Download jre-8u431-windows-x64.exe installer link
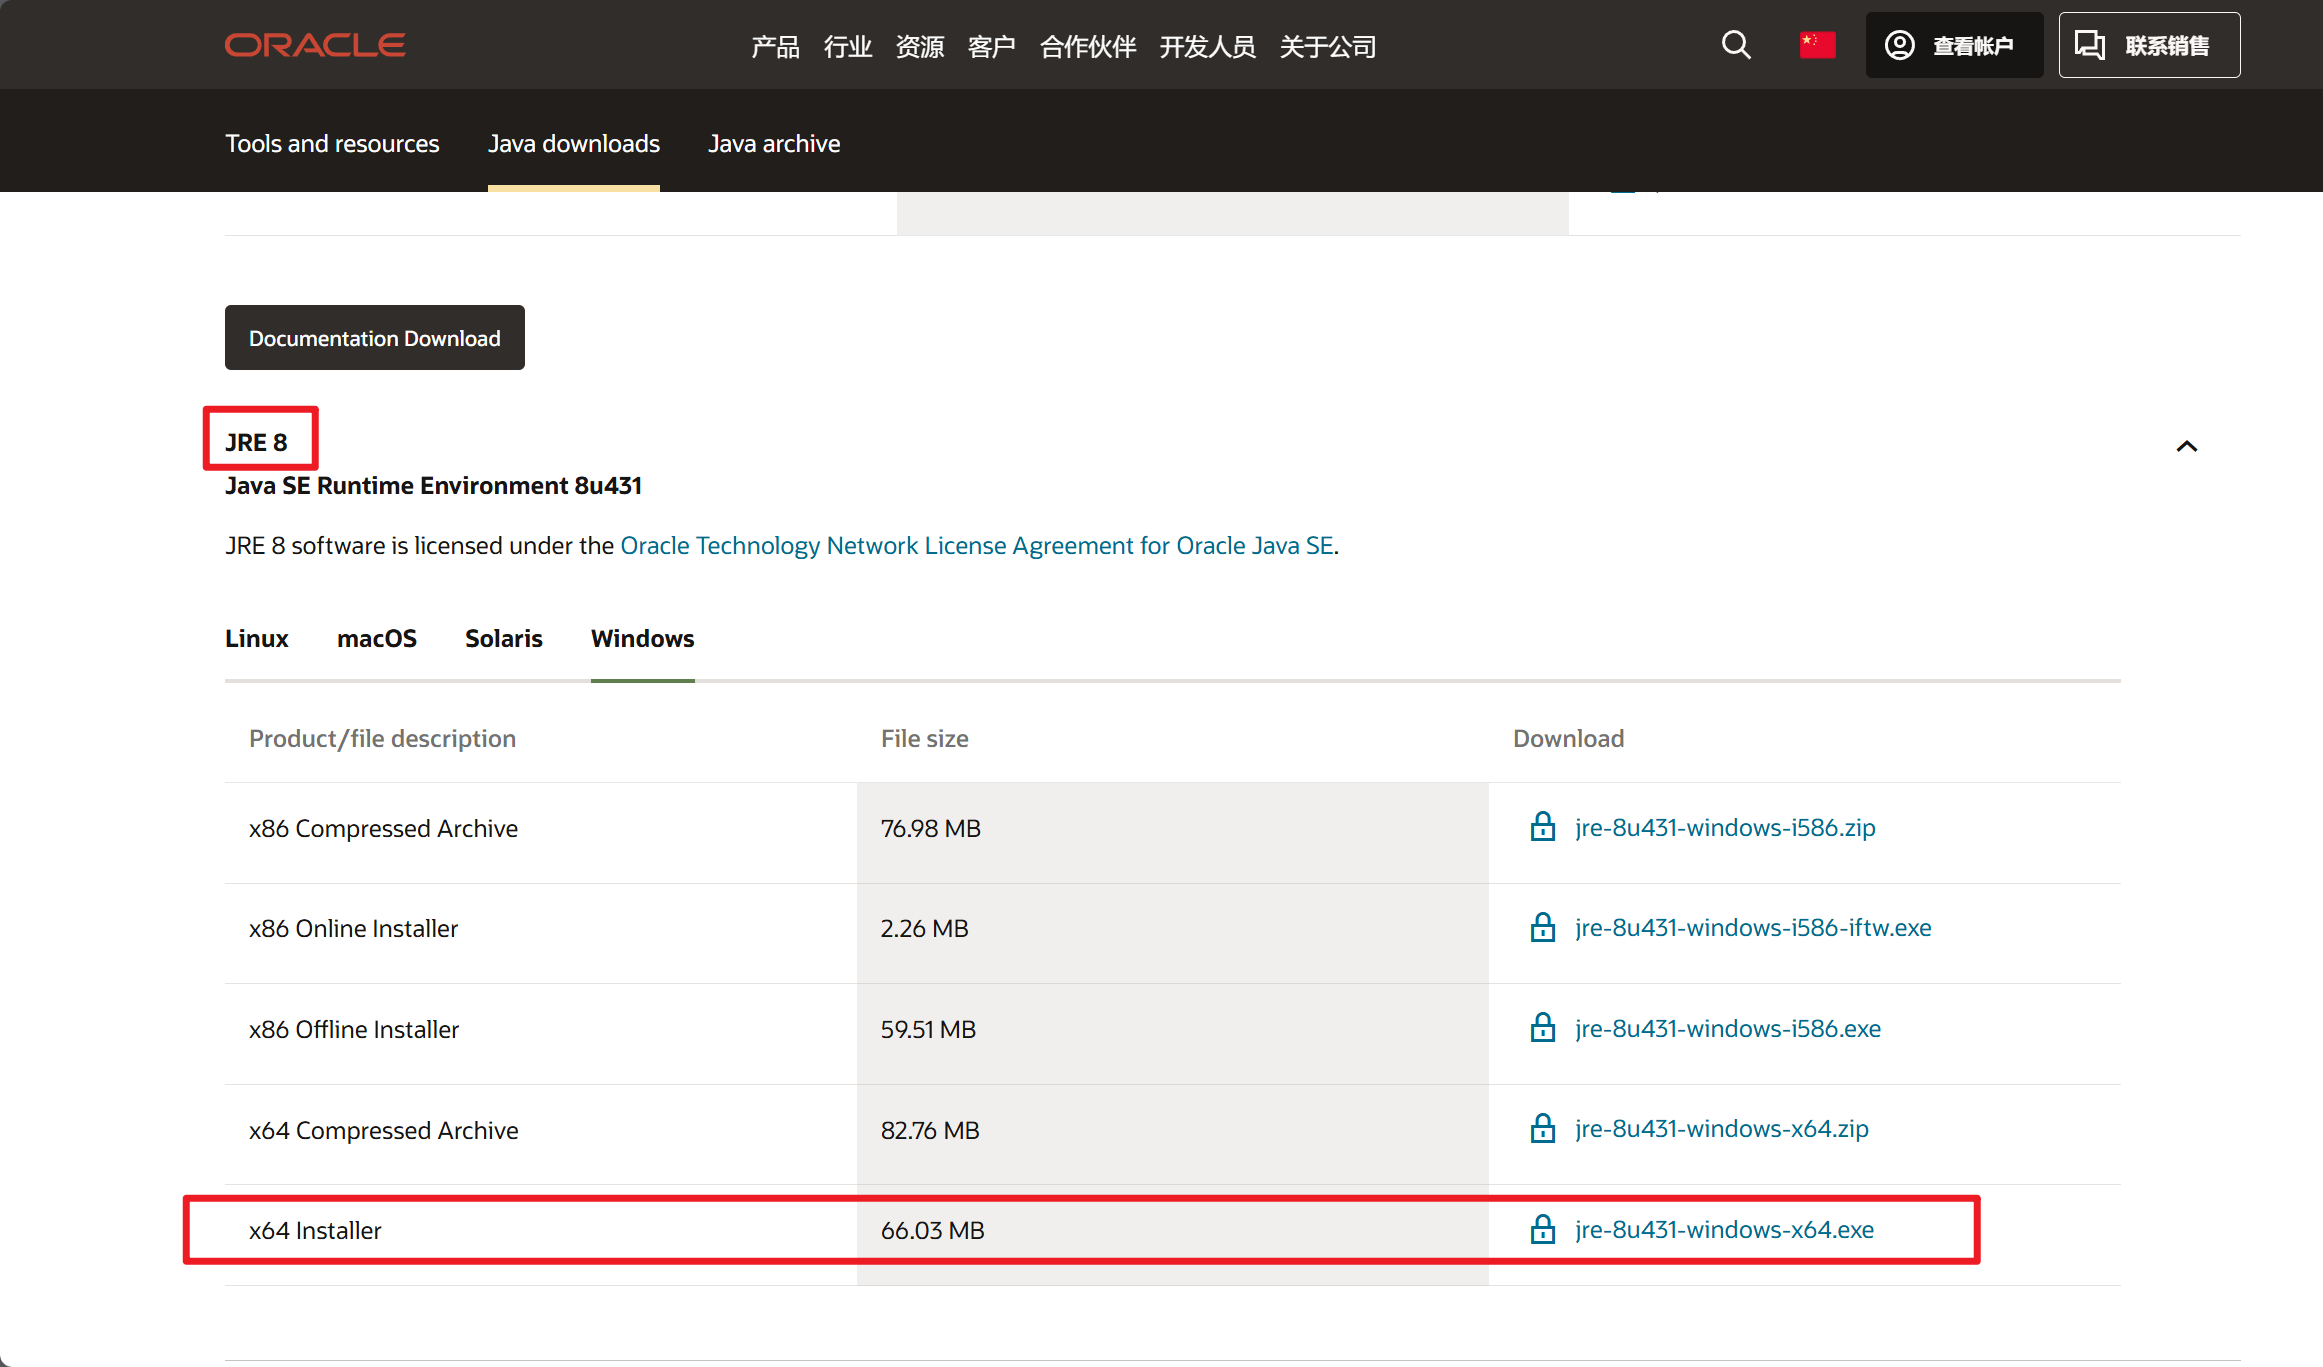 [1724, 1229]
